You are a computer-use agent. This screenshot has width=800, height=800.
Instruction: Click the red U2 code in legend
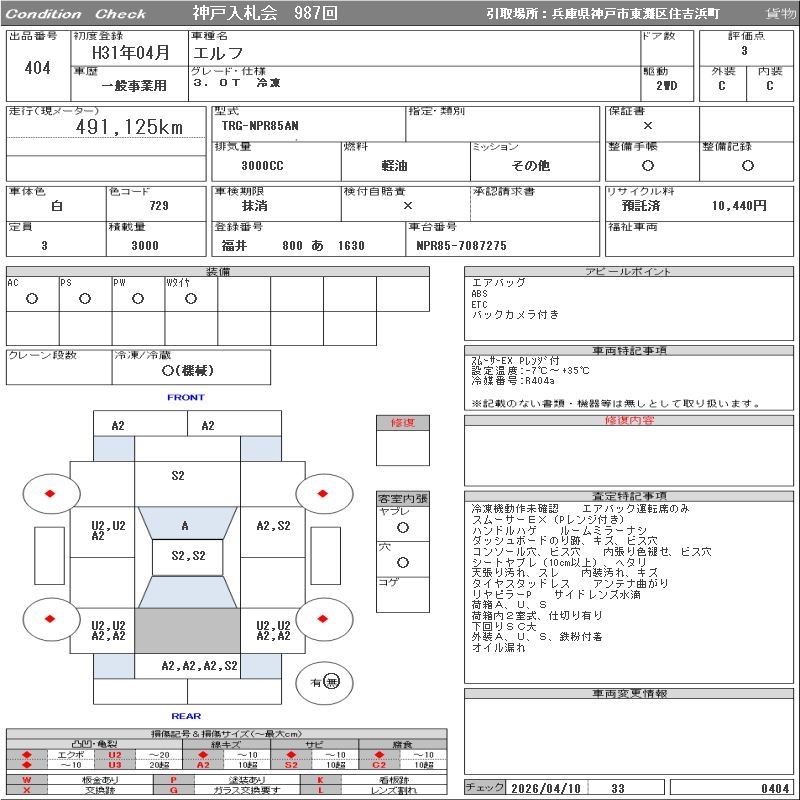click(114, 755)
